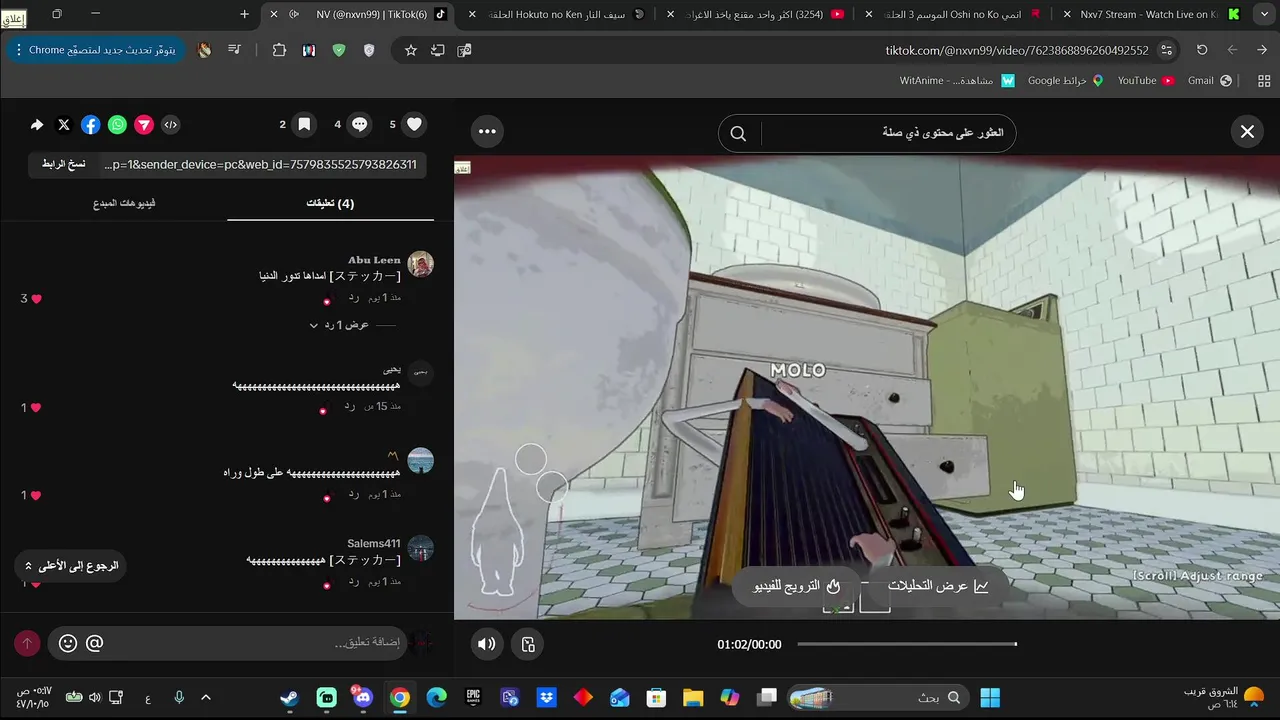Show hidden system tray icons chevron

tap(206, 698)
